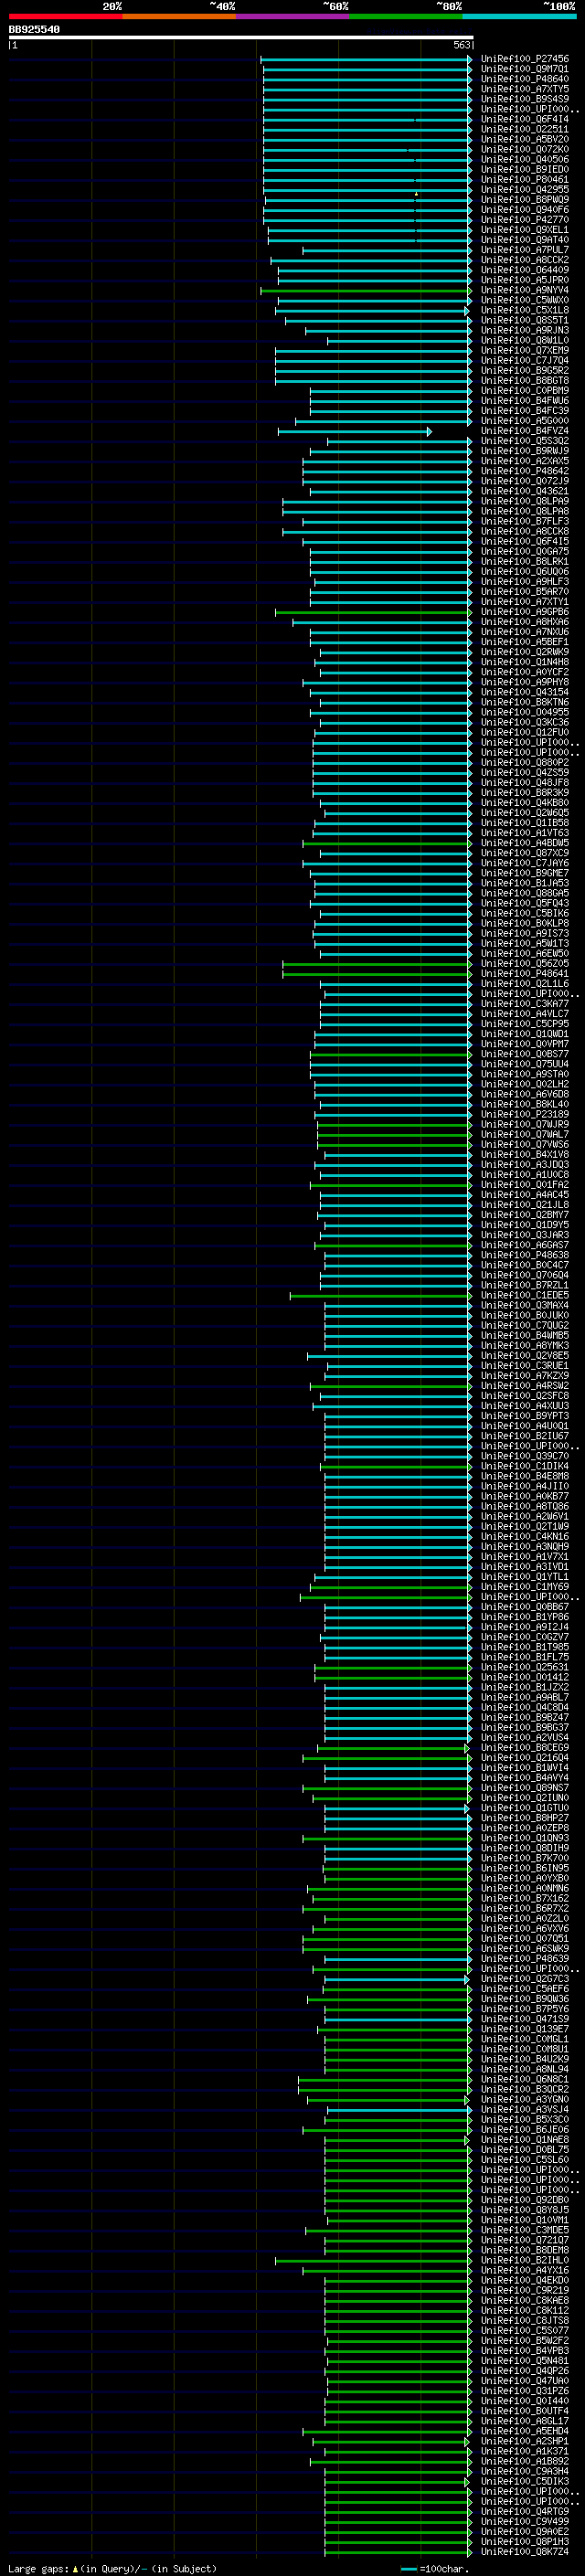Click hit label UniRef100_Q1NAE8
The image size is (585, 2576).
click(525, 2139)
